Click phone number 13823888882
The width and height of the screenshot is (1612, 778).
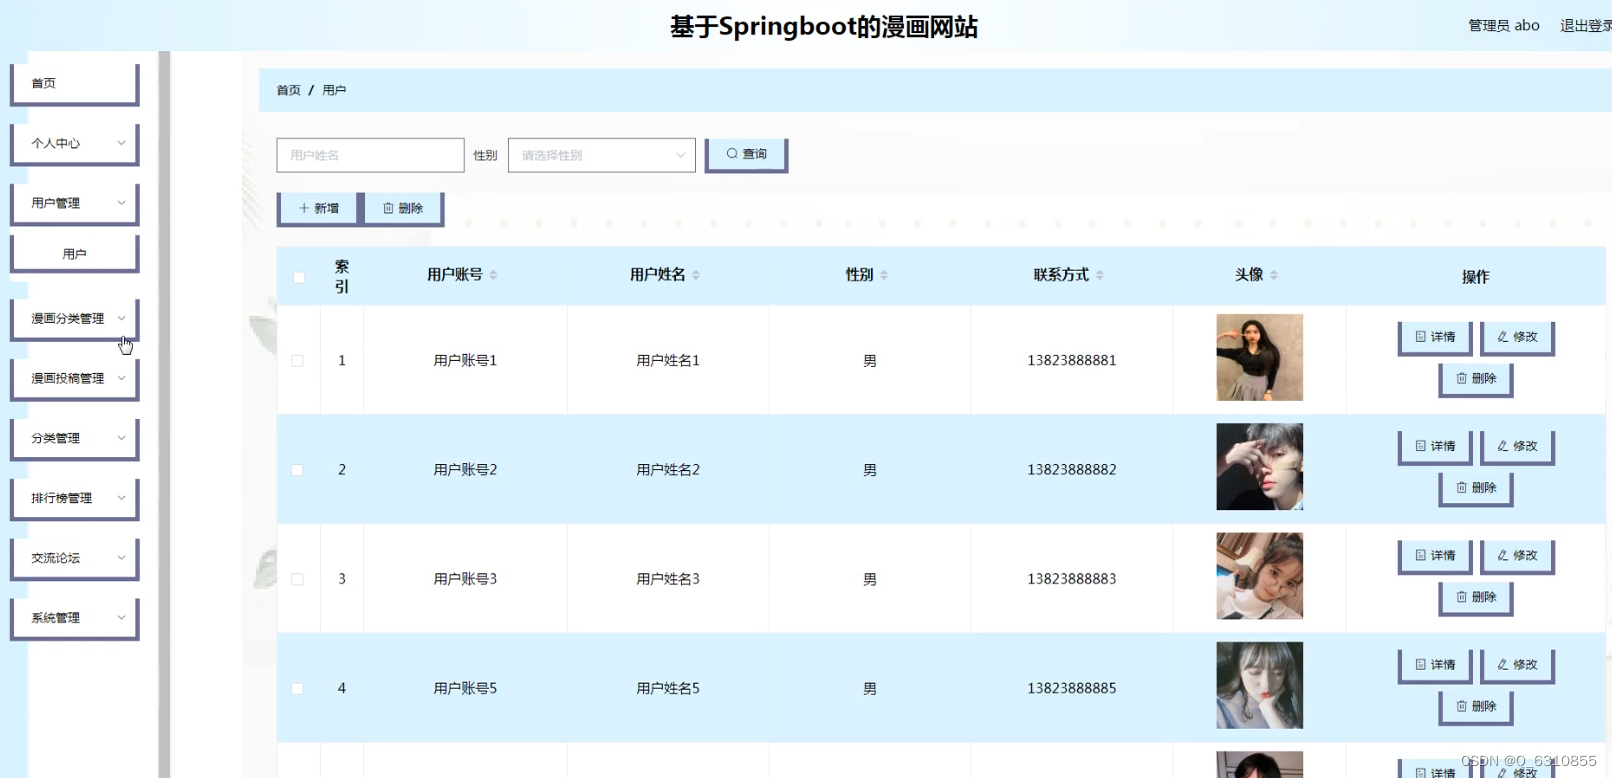1072,470
